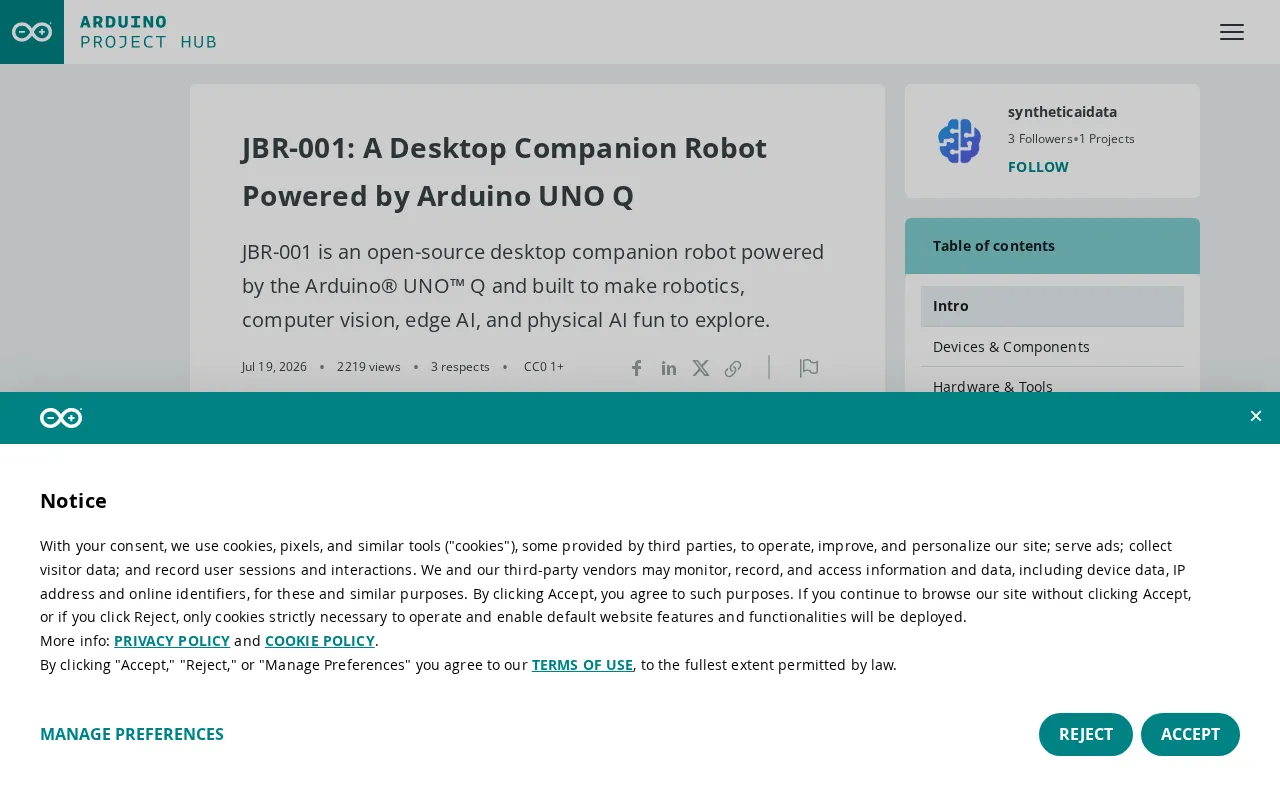The width and height of the screenshot is (1280, 800).
Task: Open the Terms of Use link
Action: point(582,665)
